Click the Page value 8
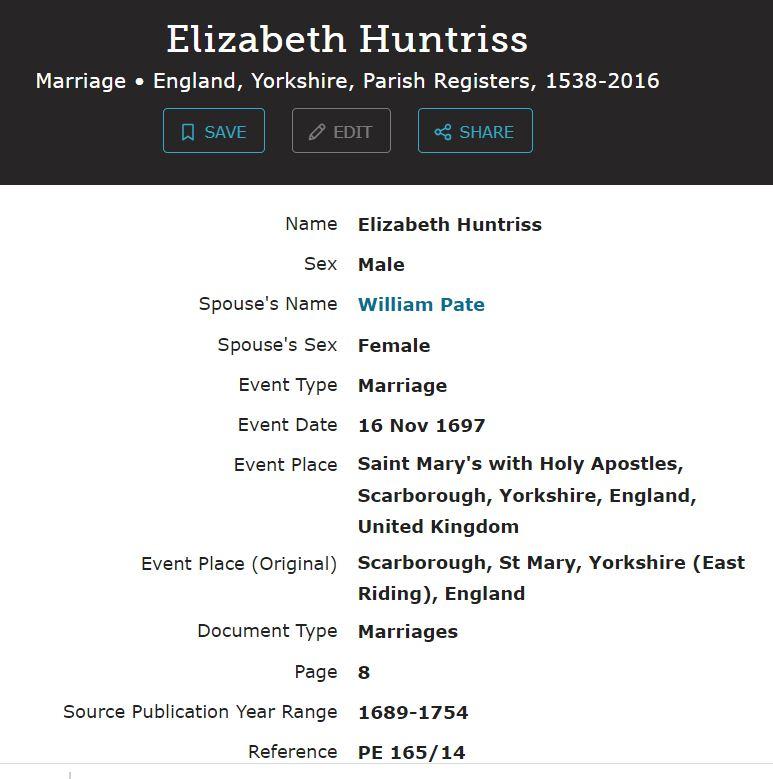Image resolution: width=773 pixels, height=779 pixels. (364, 672)
